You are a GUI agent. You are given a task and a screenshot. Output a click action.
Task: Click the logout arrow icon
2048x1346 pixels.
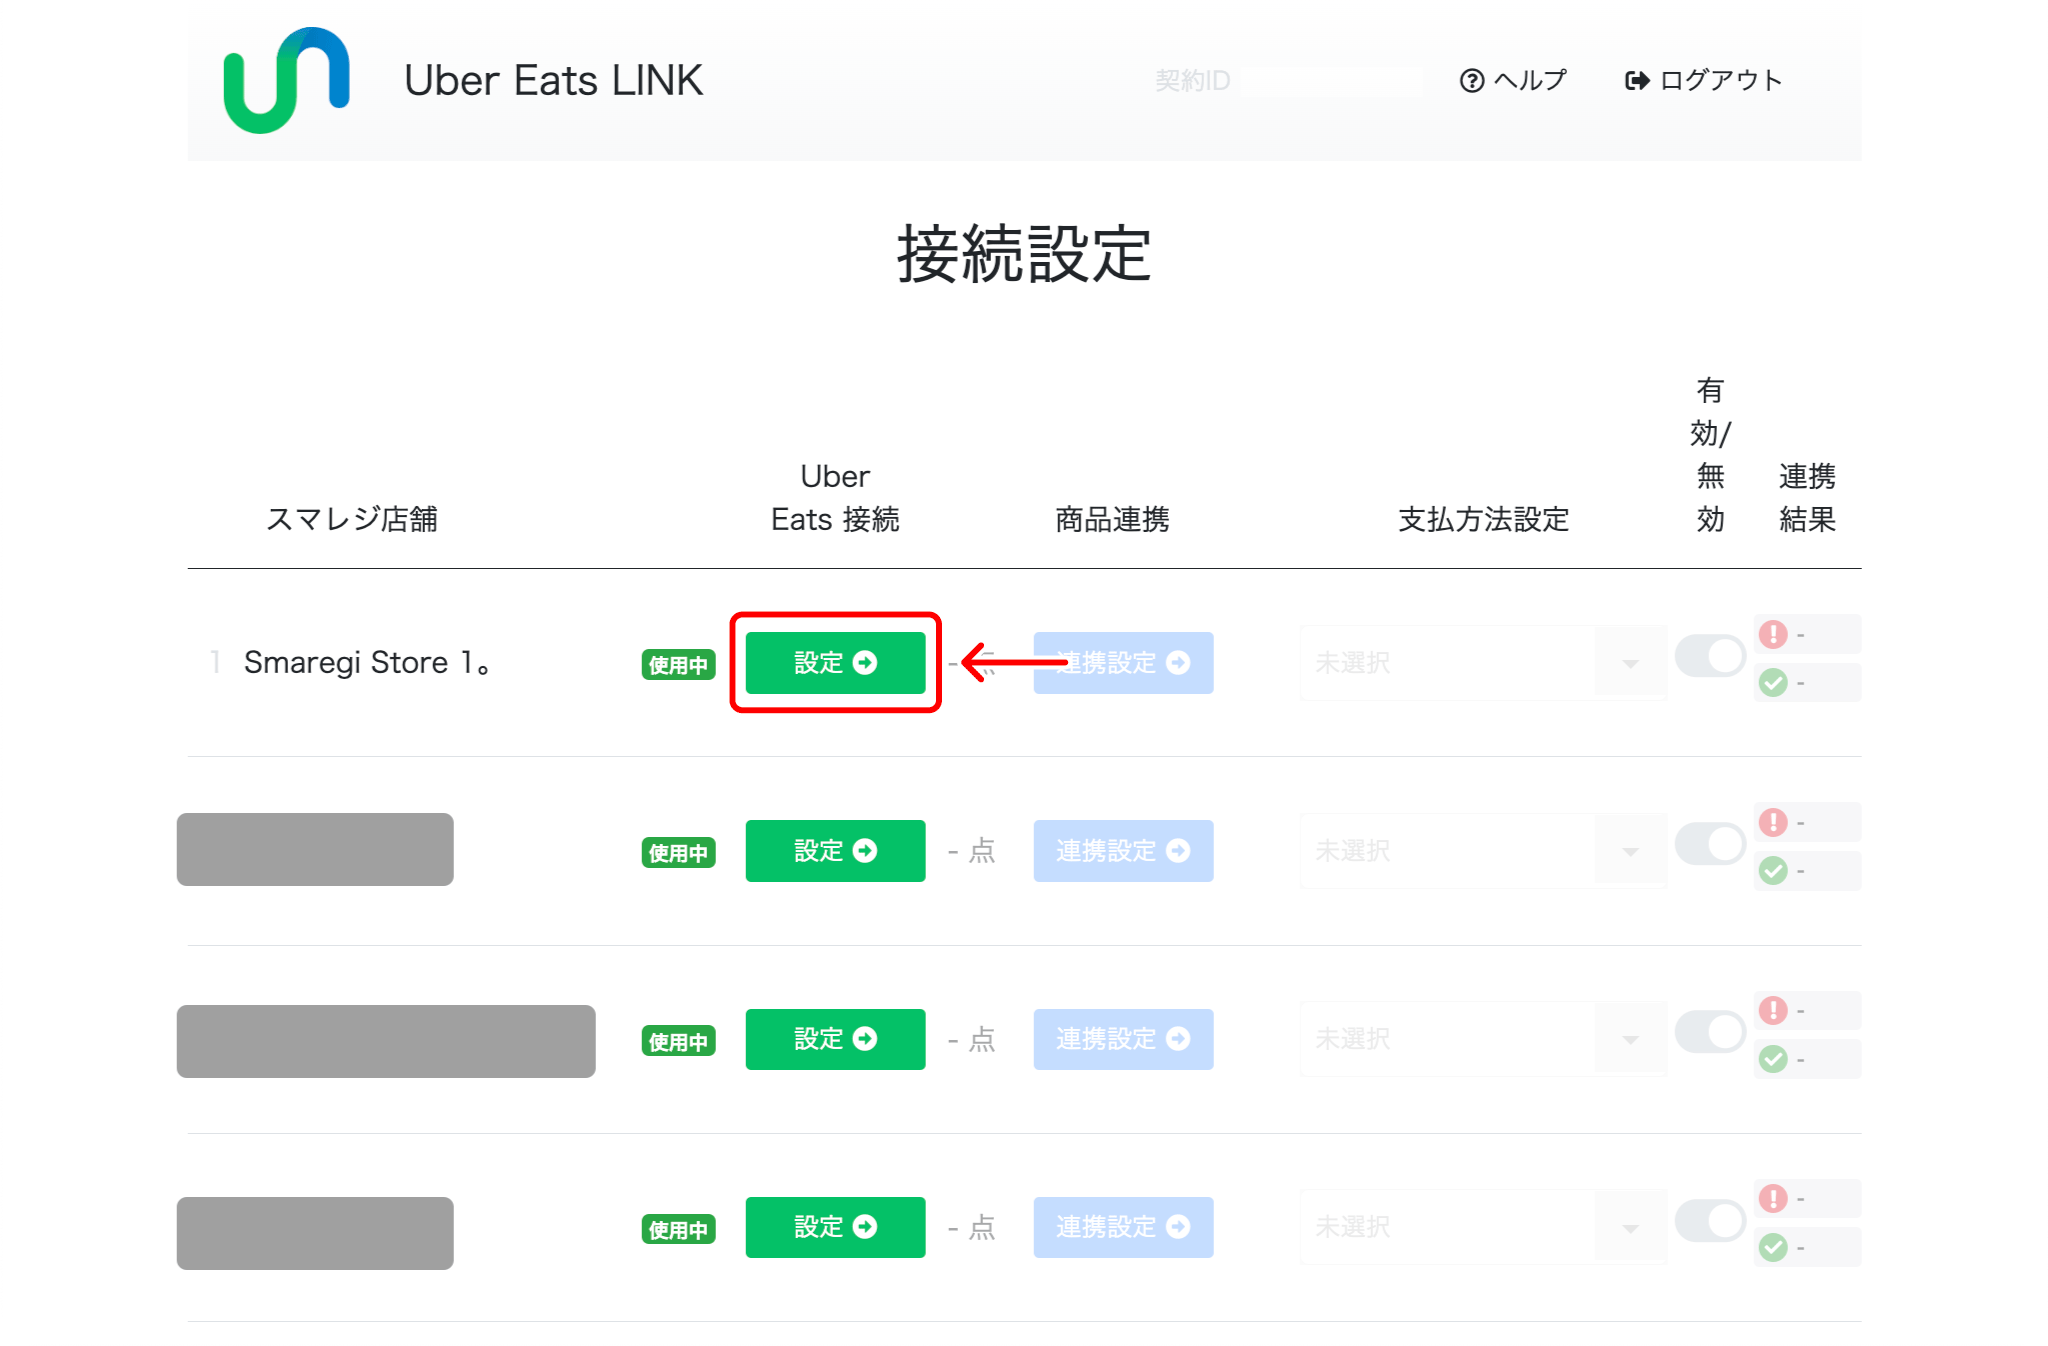(1636, 81)
